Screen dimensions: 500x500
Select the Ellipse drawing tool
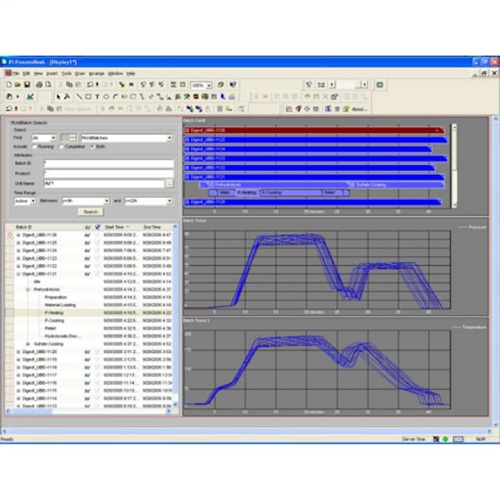click(106, 97)
